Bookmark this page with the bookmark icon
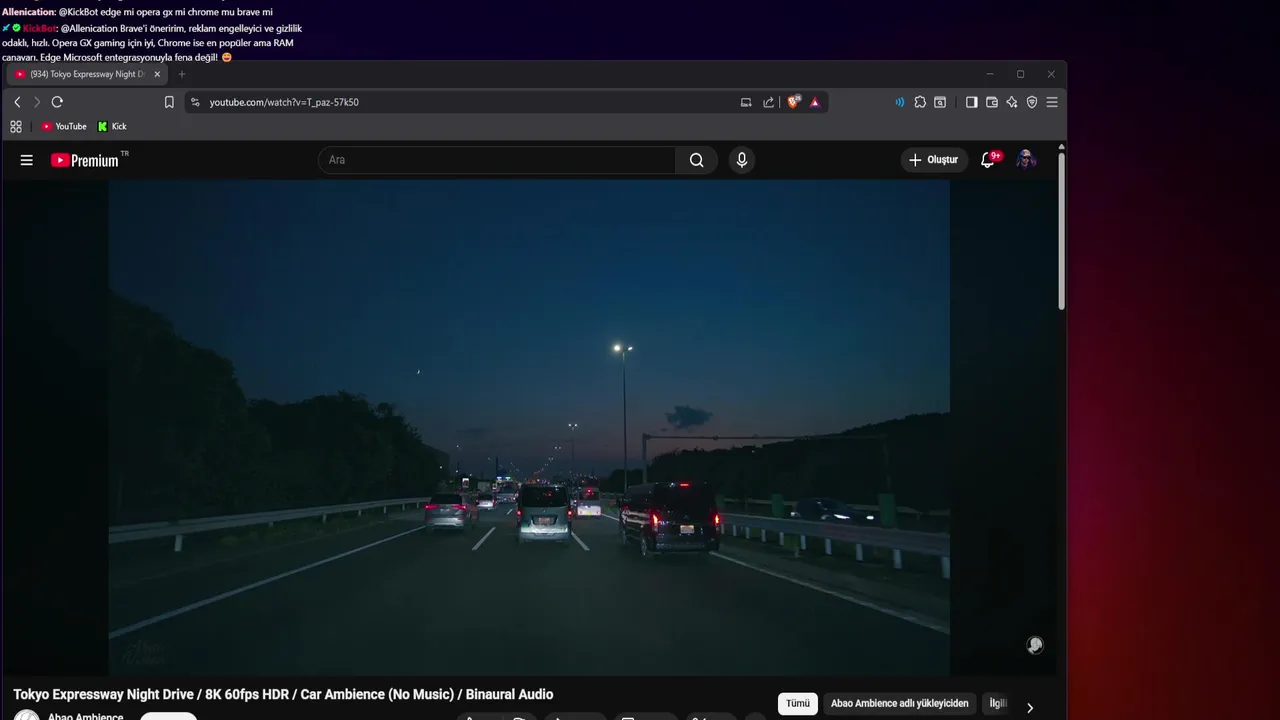This screenshot has height=720, width=1280. point(169,102)
